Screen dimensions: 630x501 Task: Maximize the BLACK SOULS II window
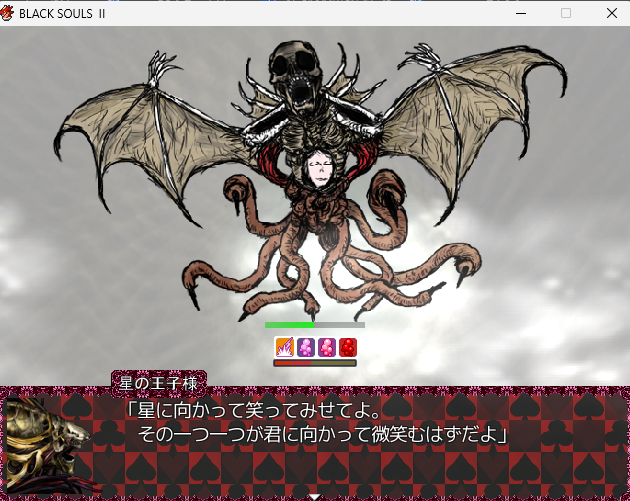pos(566,13)
